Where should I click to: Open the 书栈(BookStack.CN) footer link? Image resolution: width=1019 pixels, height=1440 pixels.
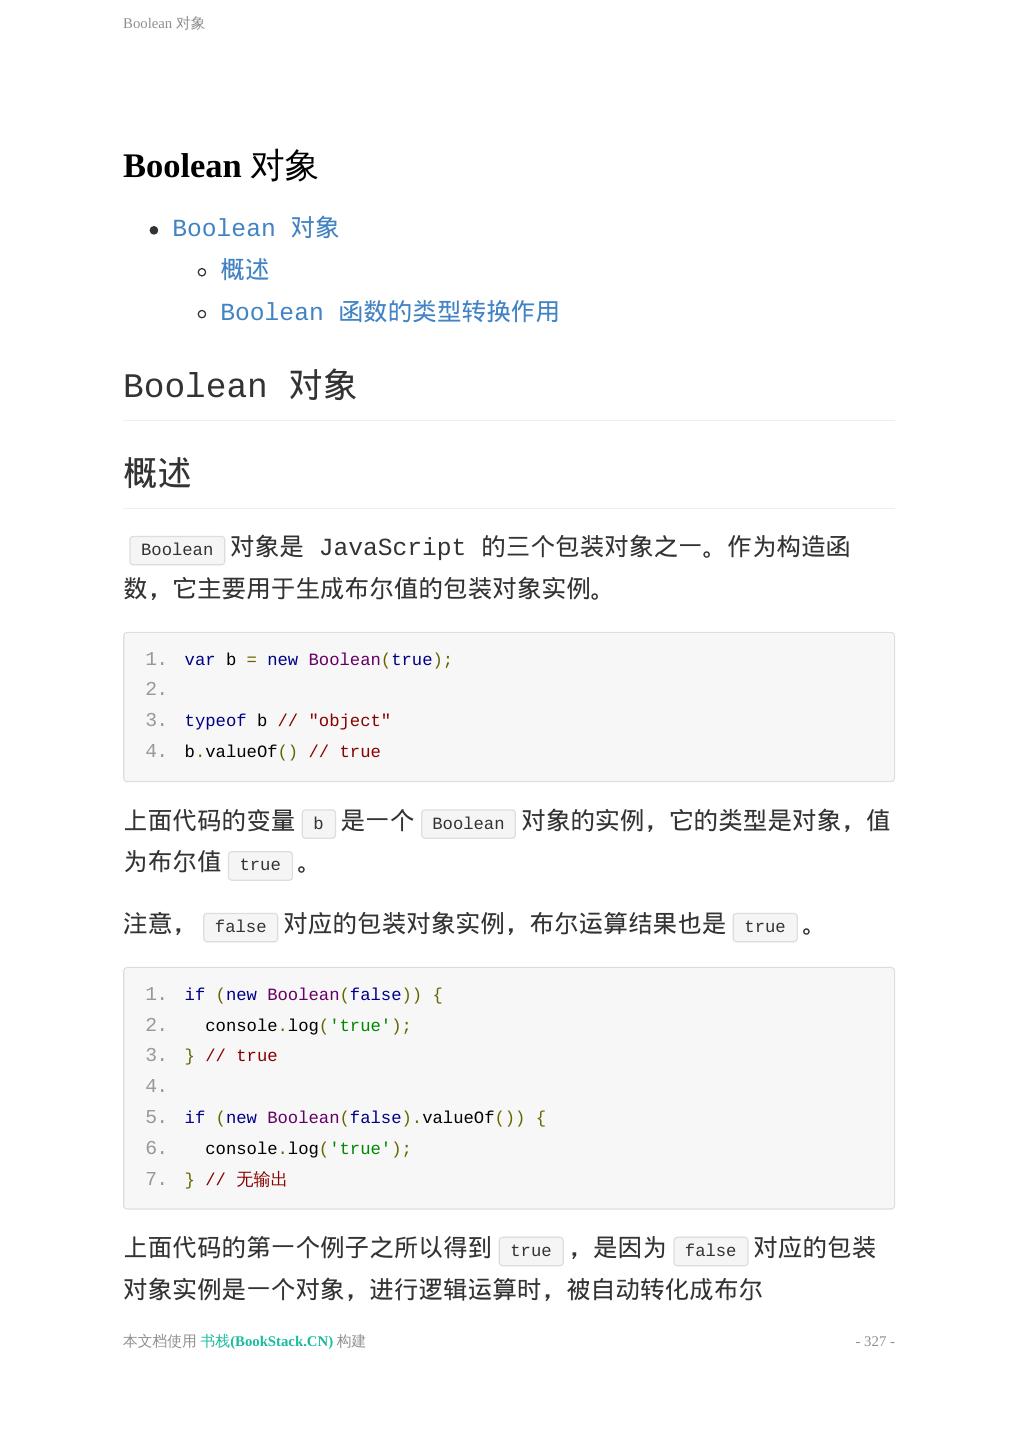[266, 1341]
